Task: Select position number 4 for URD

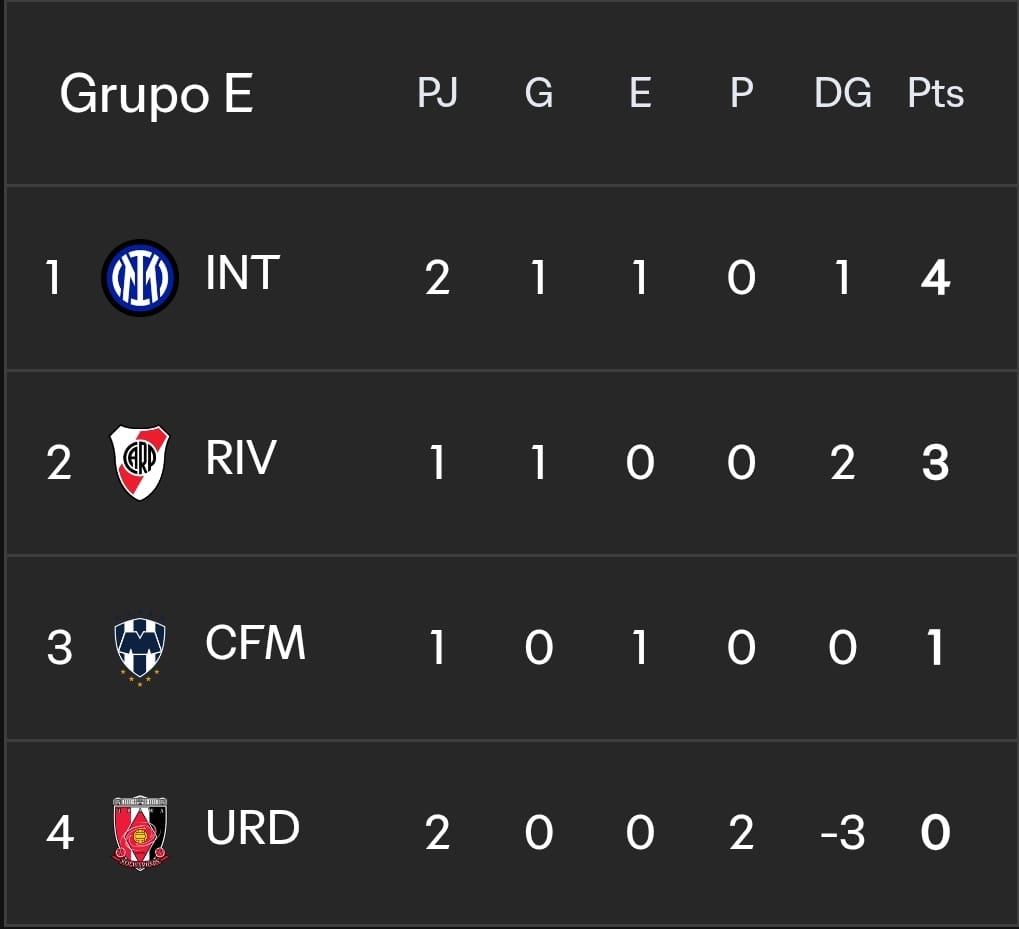Action: (x=60, y=833)
